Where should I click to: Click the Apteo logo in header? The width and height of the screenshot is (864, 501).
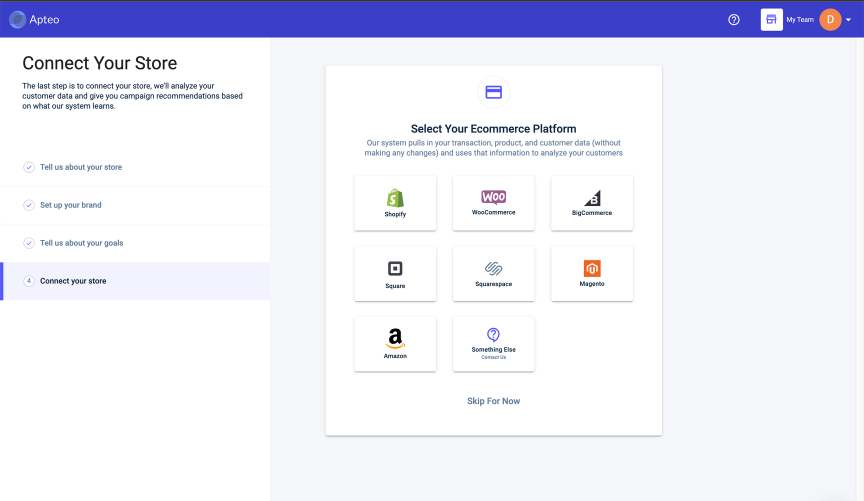coord(34,19)
